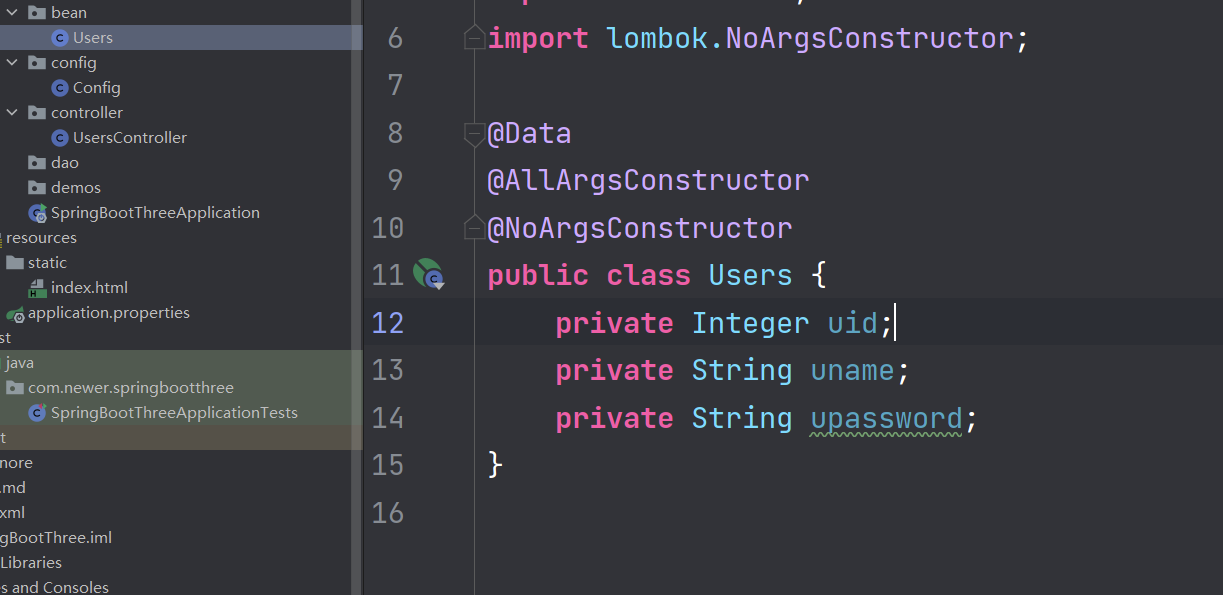
Task: Click the index.html file icon
Action: [x=38, y=288]
